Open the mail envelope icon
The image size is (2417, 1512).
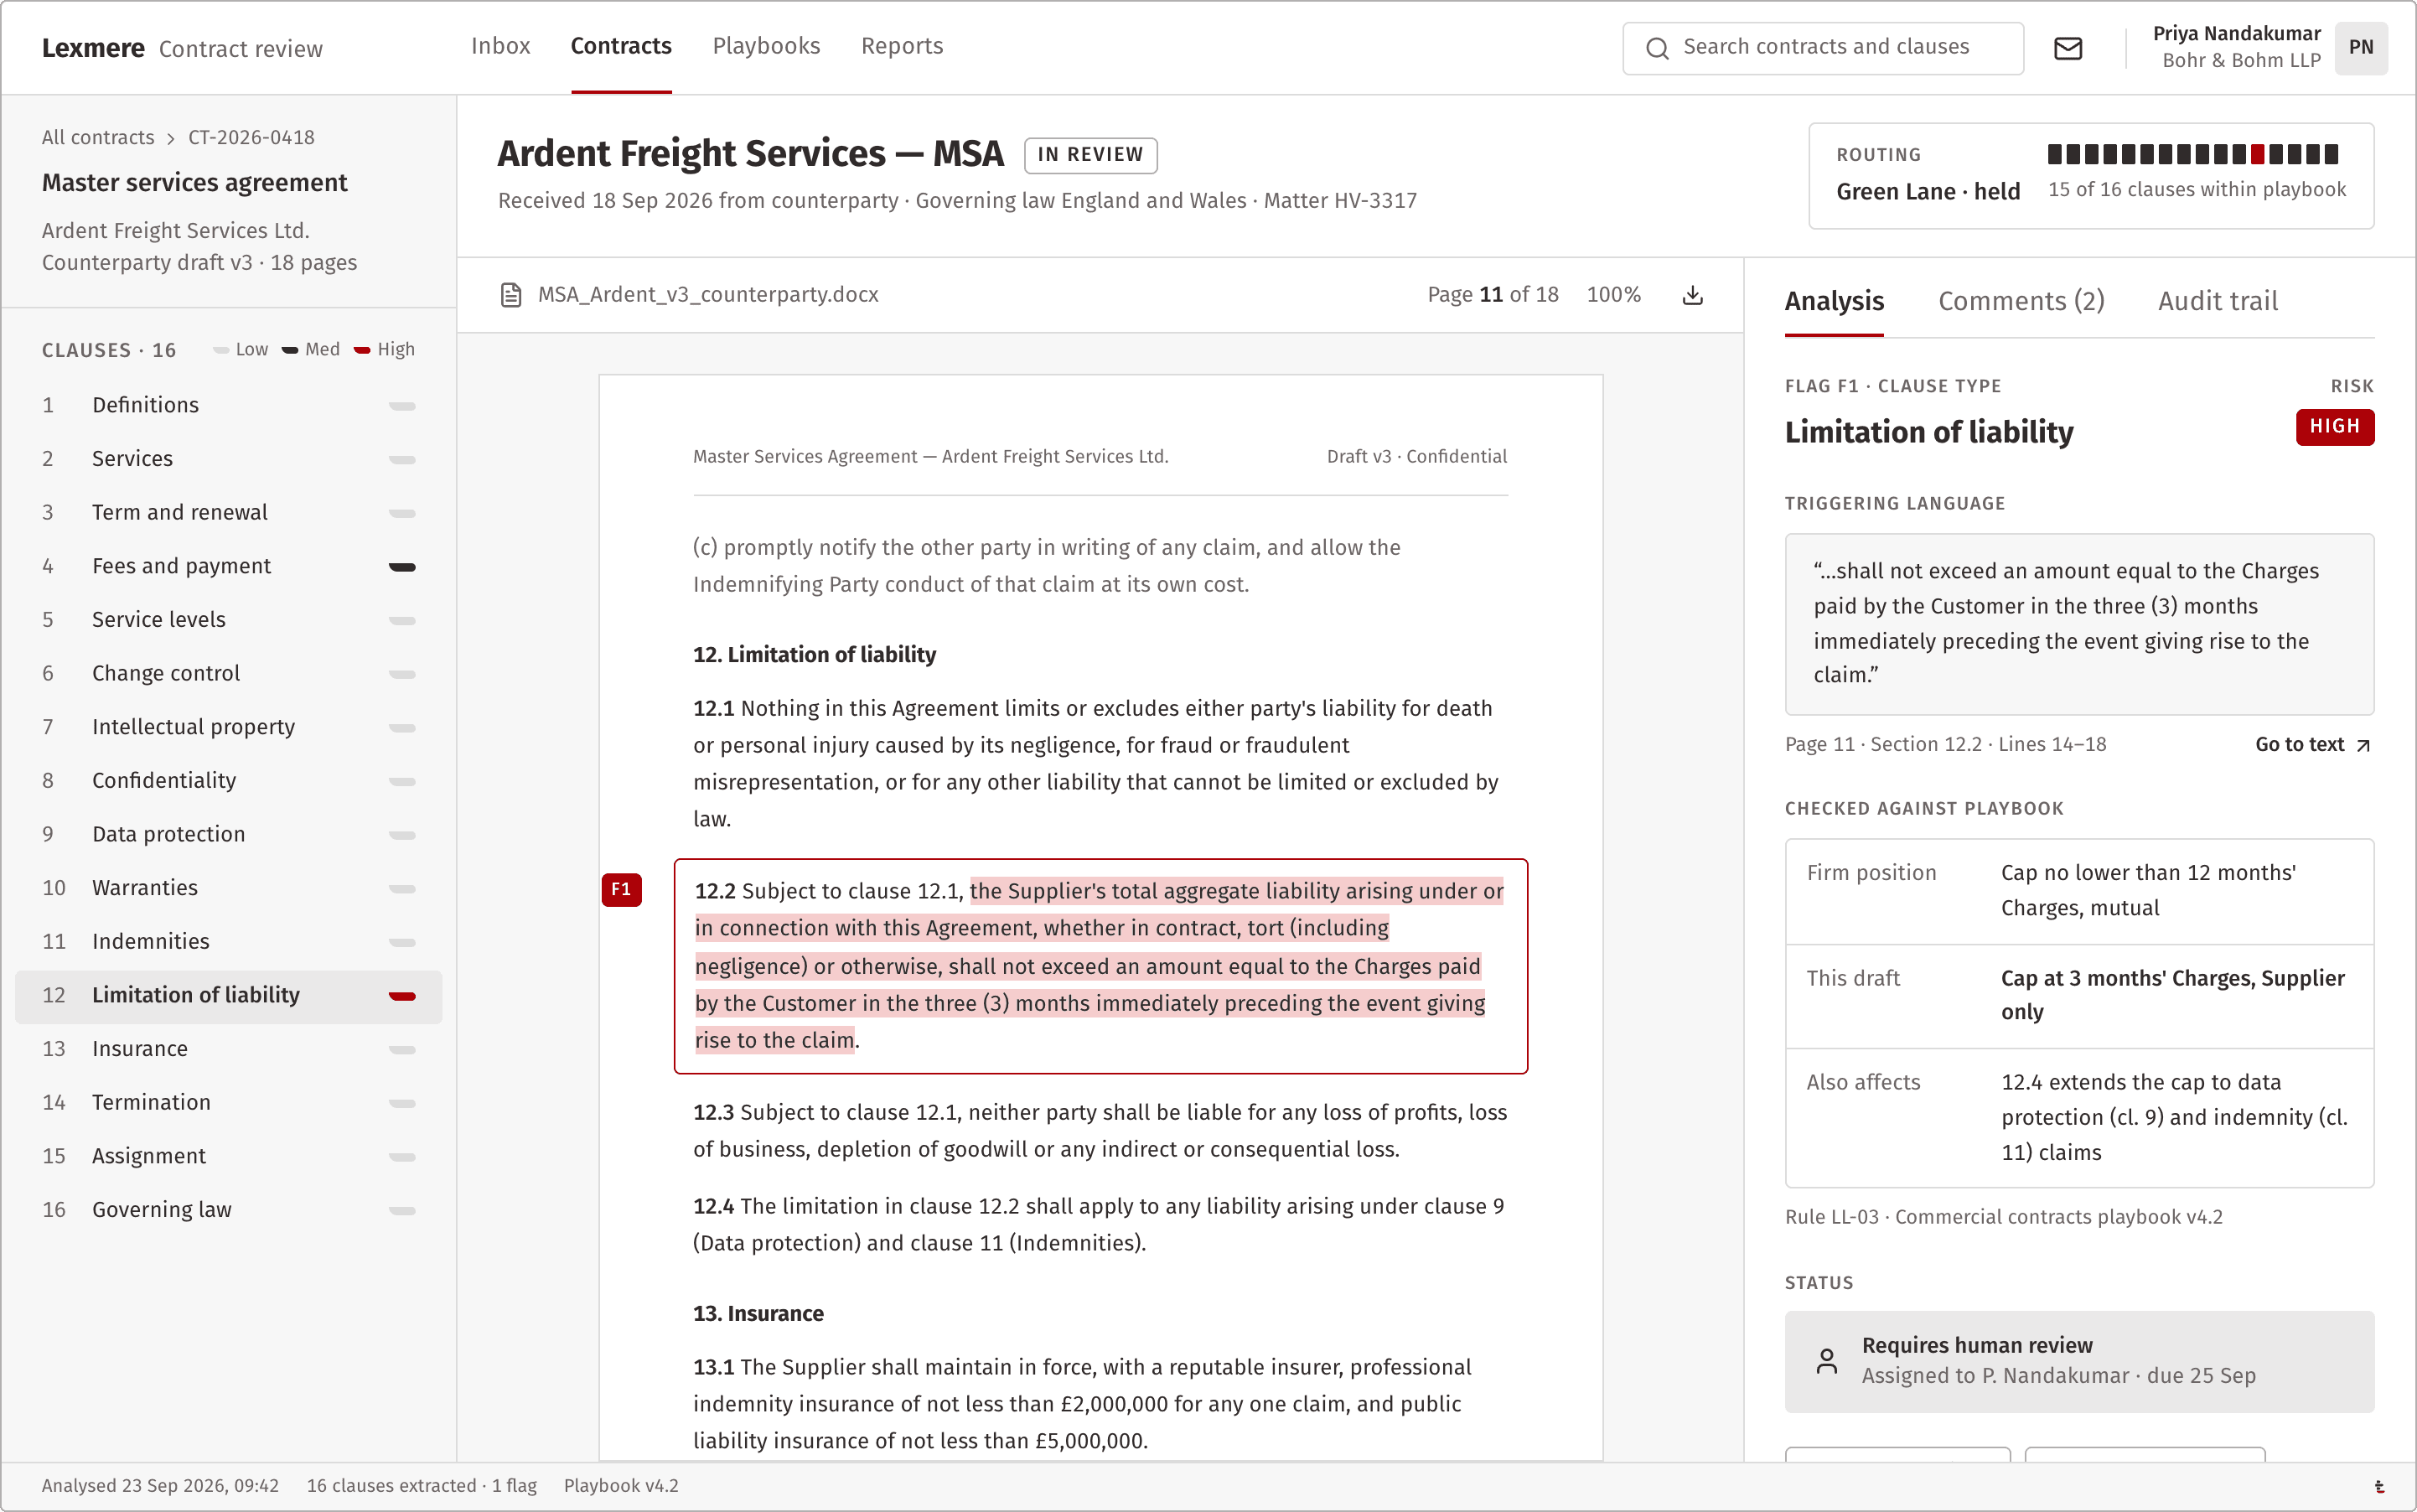point(2068,48)
